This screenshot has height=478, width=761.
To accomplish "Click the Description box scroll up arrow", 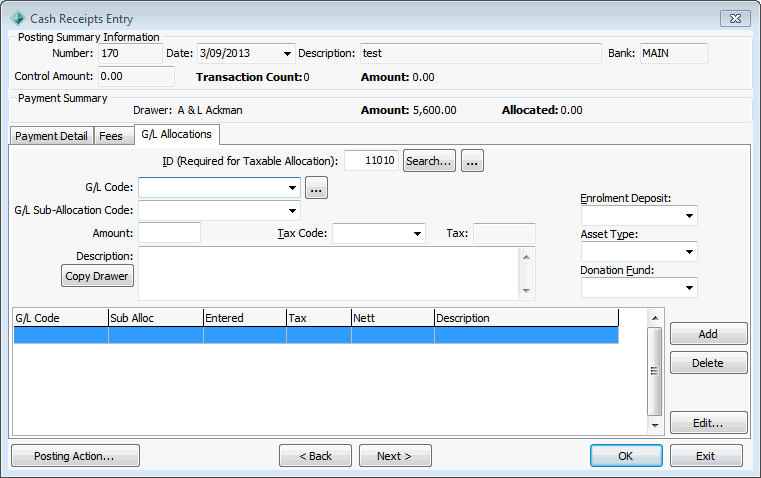I will (526, 257).
